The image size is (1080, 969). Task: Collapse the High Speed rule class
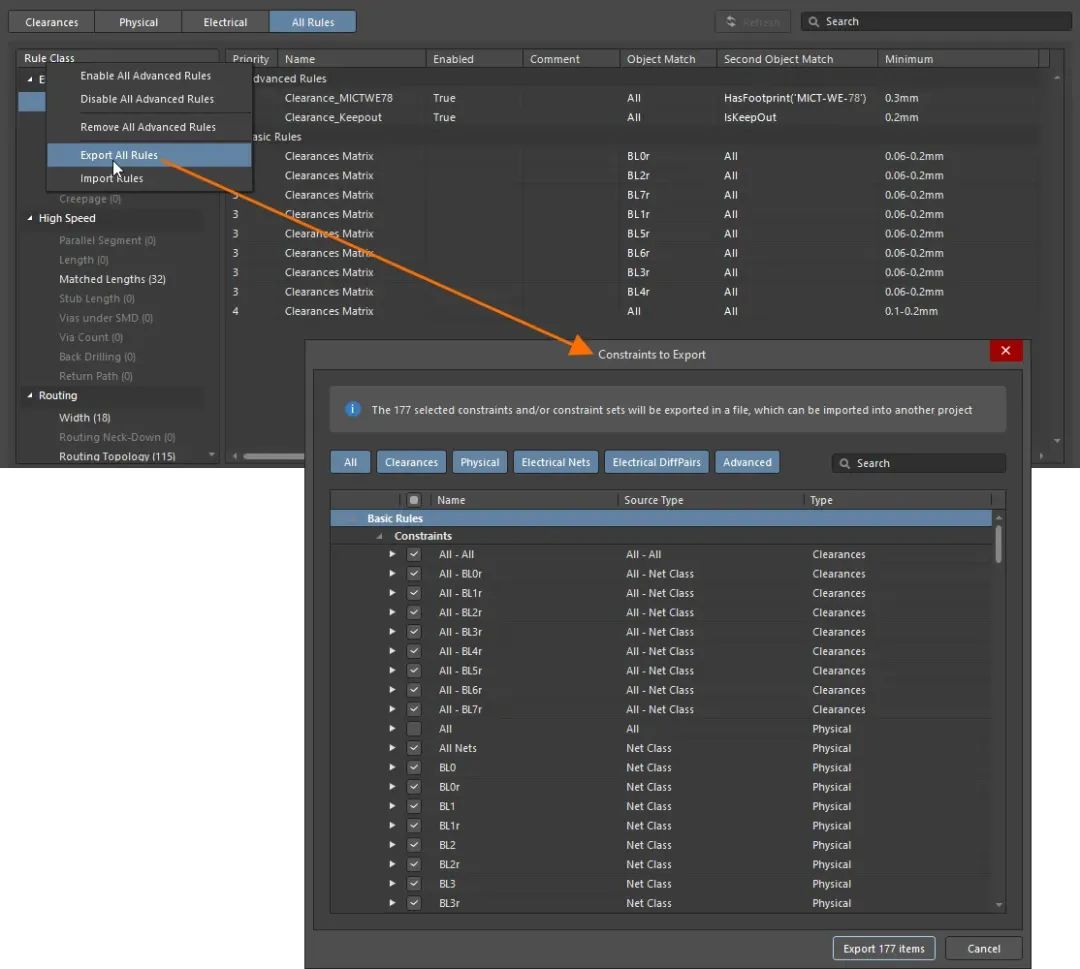30,218
